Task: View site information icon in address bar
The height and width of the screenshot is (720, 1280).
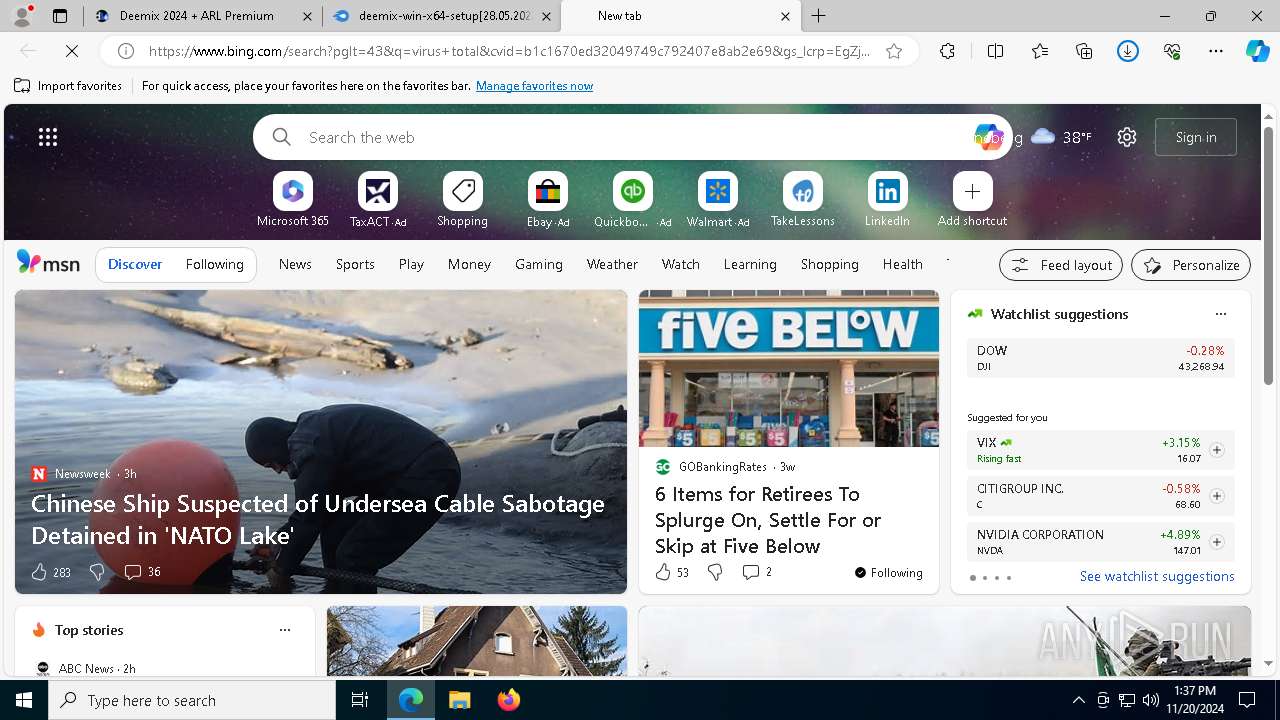Action: (x=126, y=50)
